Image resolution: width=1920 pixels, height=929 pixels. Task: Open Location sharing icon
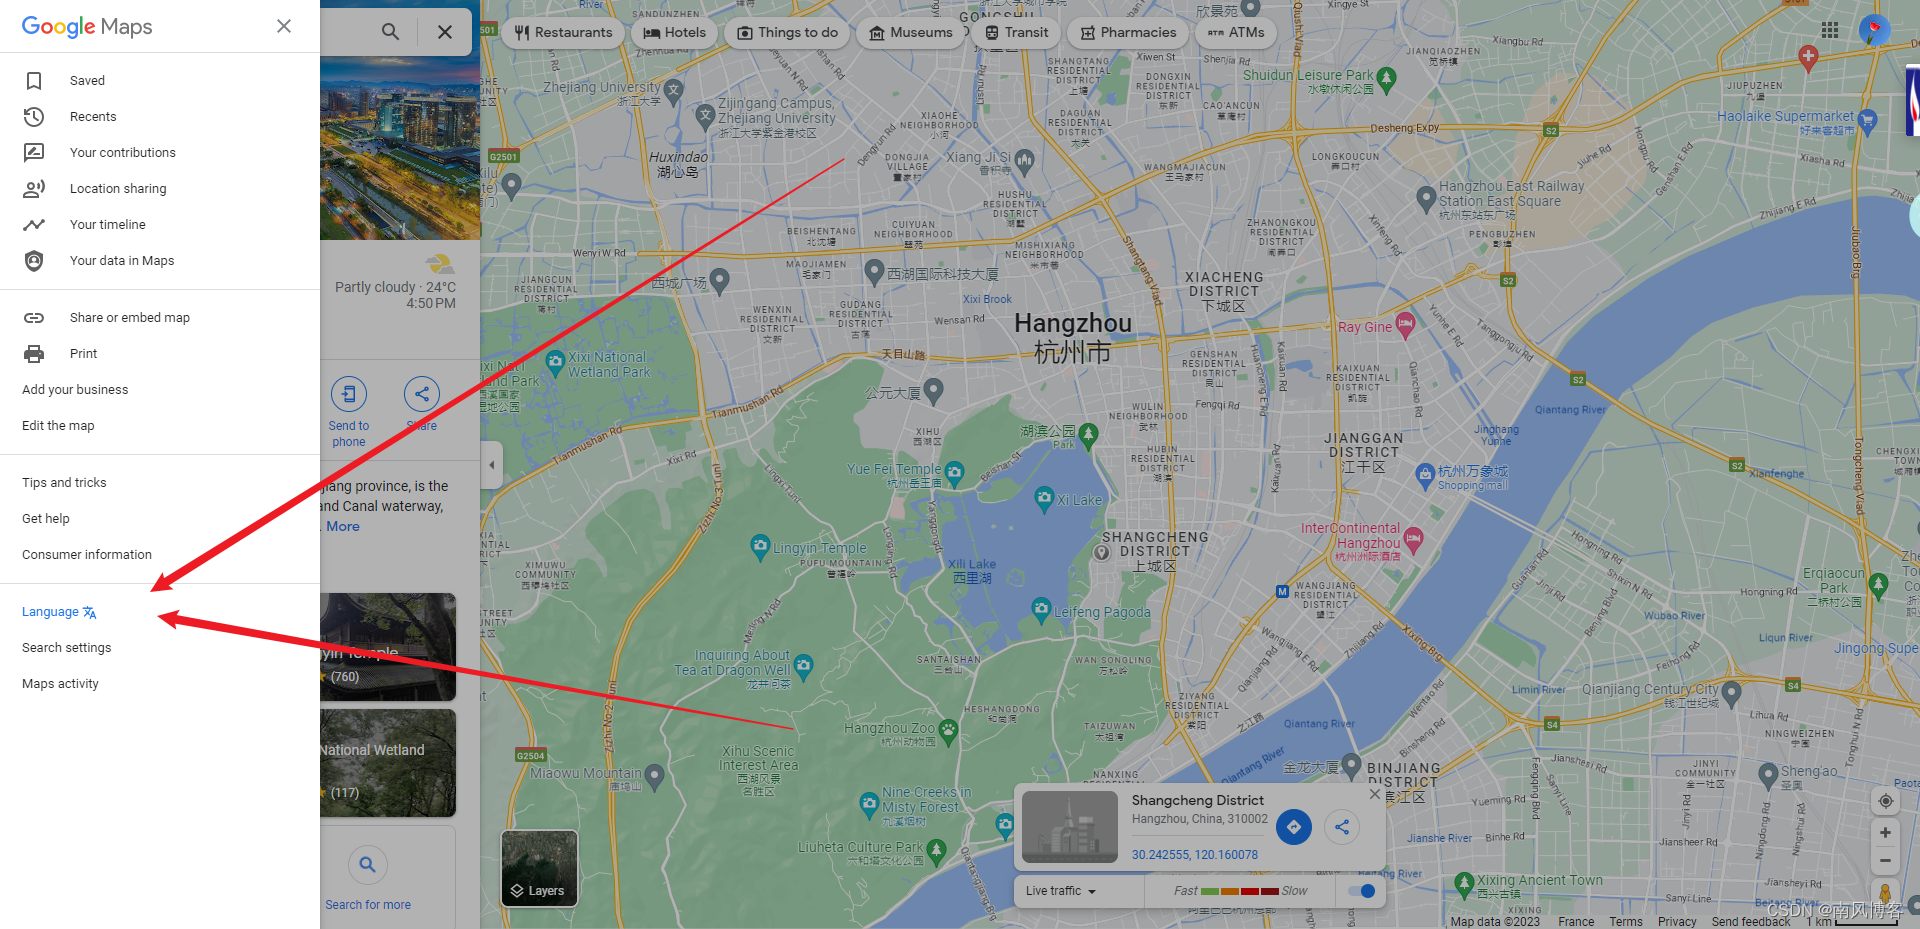point(34,189)
